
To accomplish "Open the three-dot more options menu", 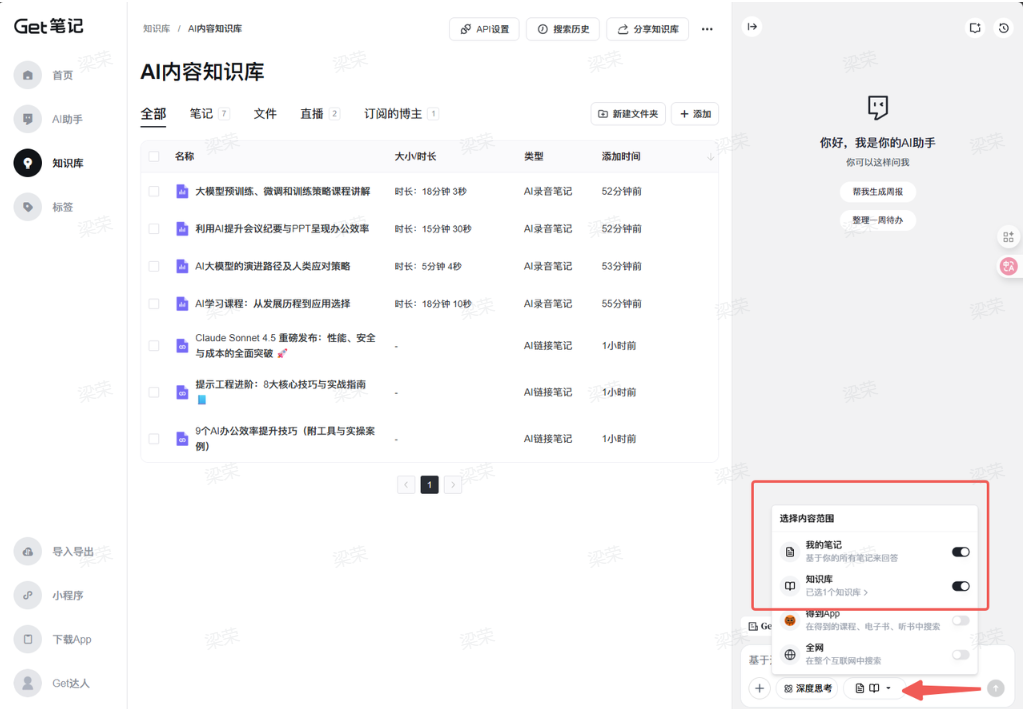I will [707, 29].
